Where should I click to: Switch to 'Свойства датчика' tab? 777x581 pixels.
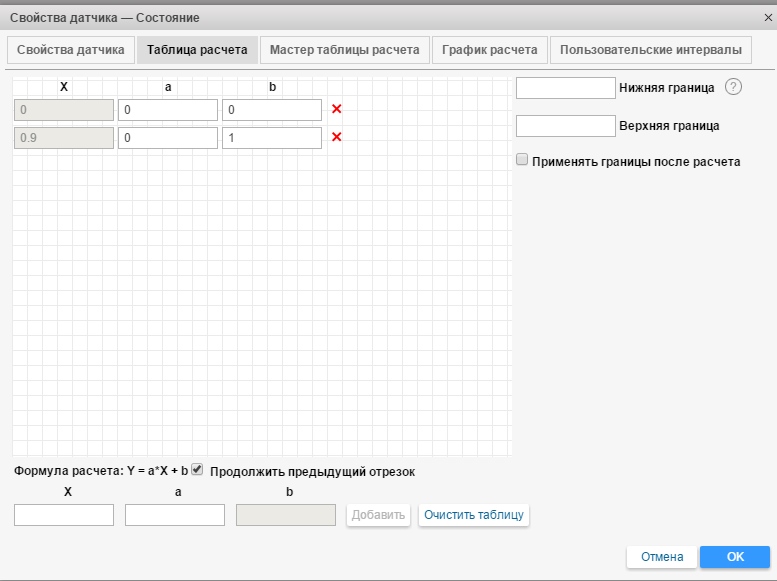(x=70, y=50)
